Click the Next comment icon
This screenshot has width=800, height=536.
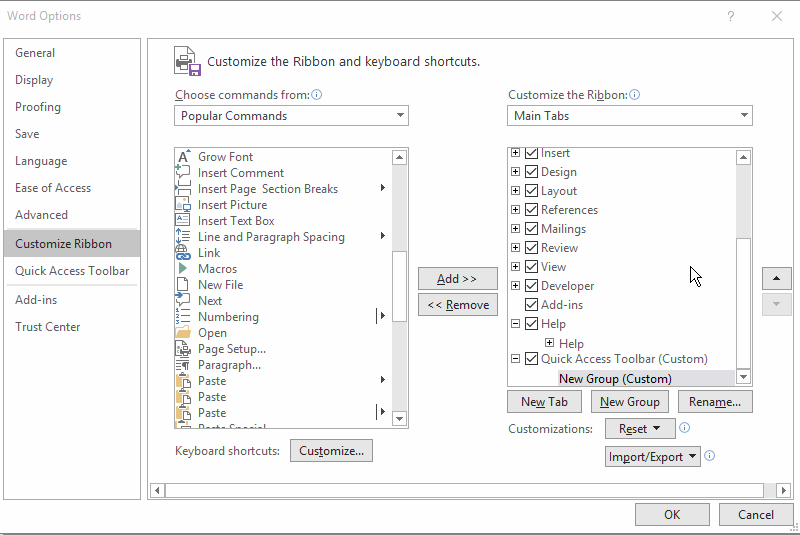pos(183,300)
